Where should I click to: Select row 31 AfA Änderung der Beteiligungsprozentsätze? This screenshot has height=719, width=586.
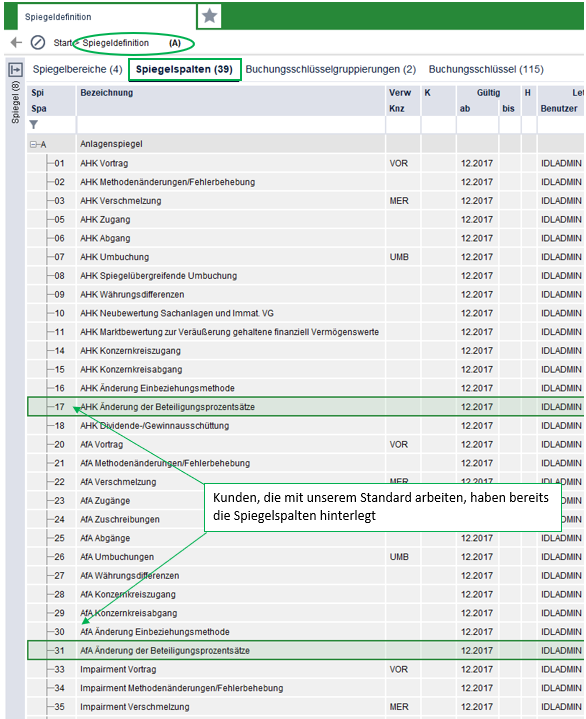305,651
